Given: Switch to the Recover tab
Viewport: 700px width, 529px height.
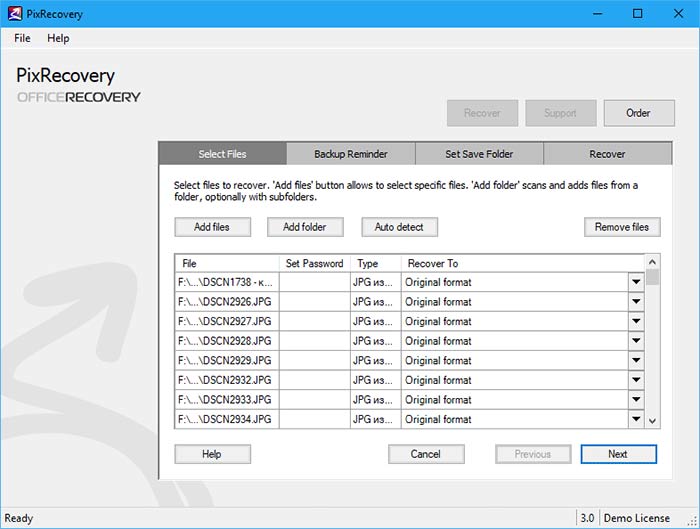Looking at the screenshot, I should coord(607,154).
